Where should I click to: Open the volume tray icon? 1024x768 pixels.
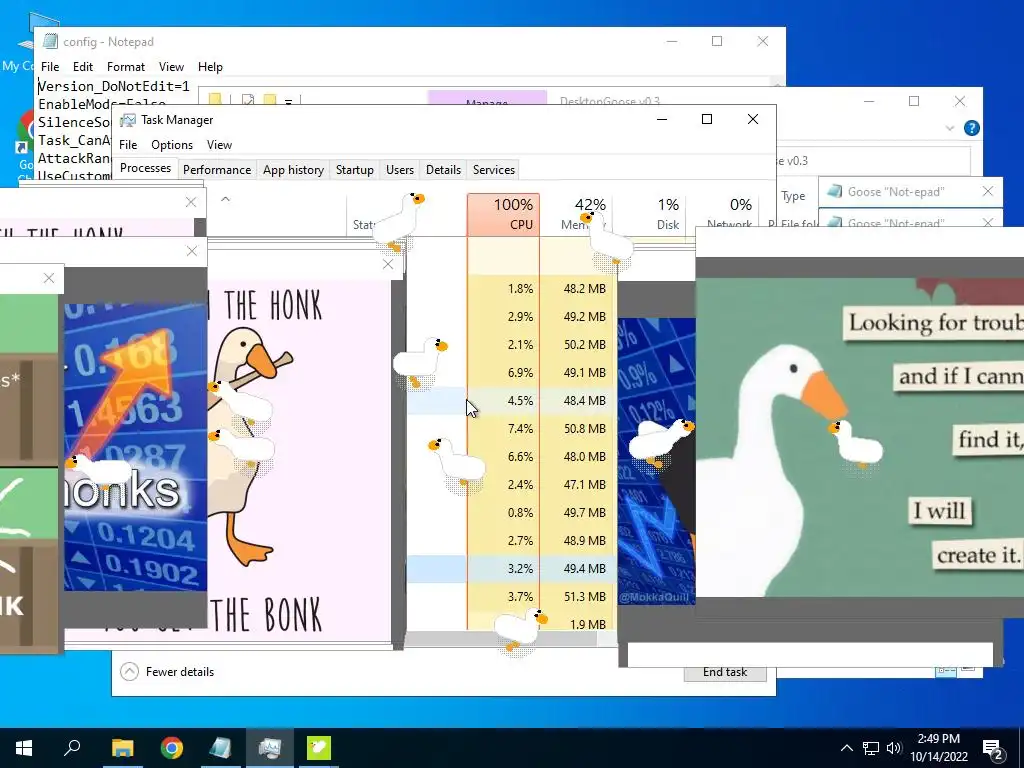point(894,748)
